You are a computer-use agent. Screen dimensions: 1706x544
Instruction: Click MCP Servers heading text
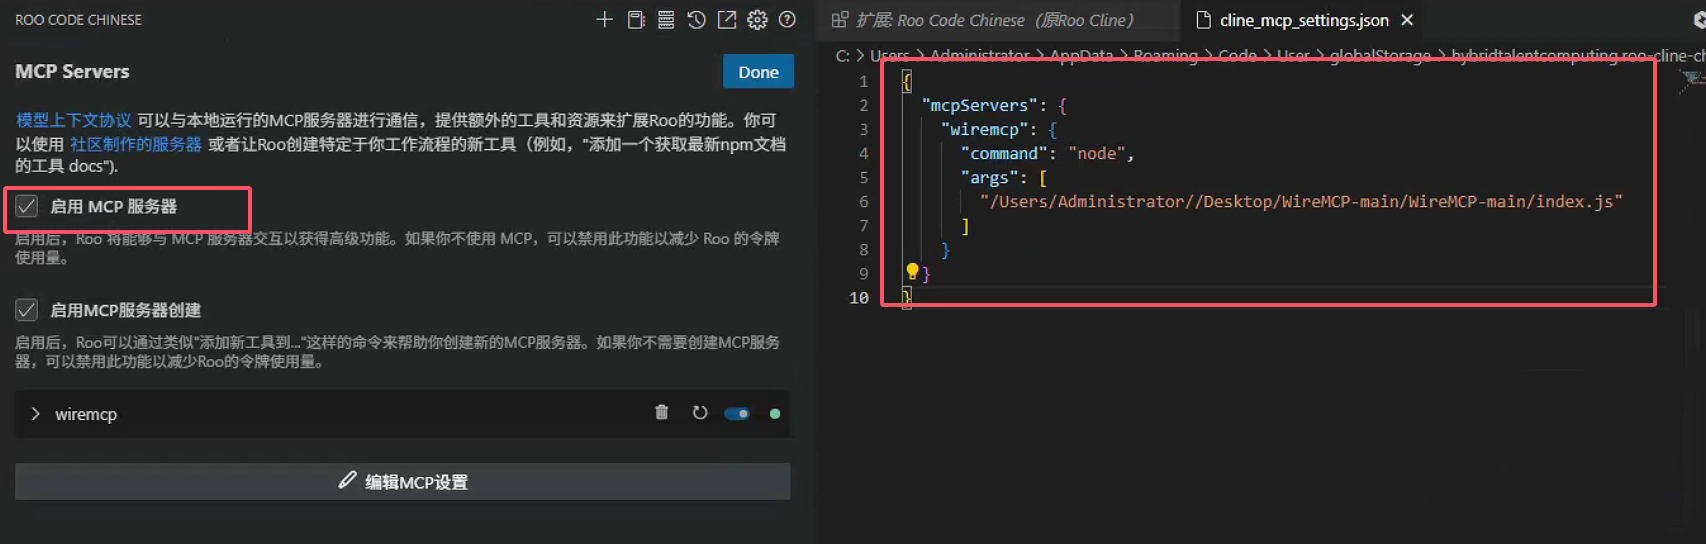72,71
